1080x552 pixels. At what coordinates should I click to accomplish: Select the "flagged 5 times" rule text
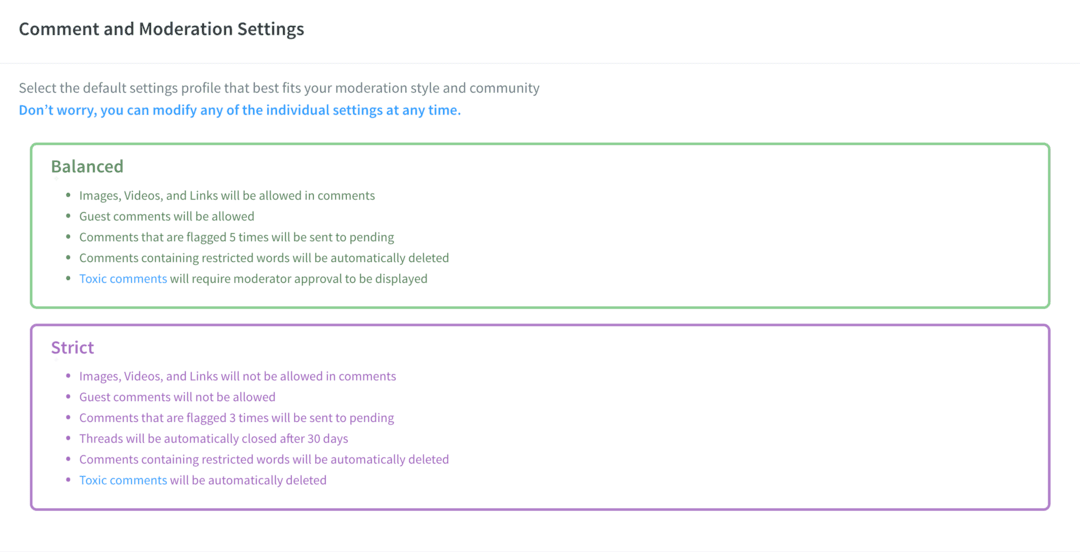pos(236,237)
